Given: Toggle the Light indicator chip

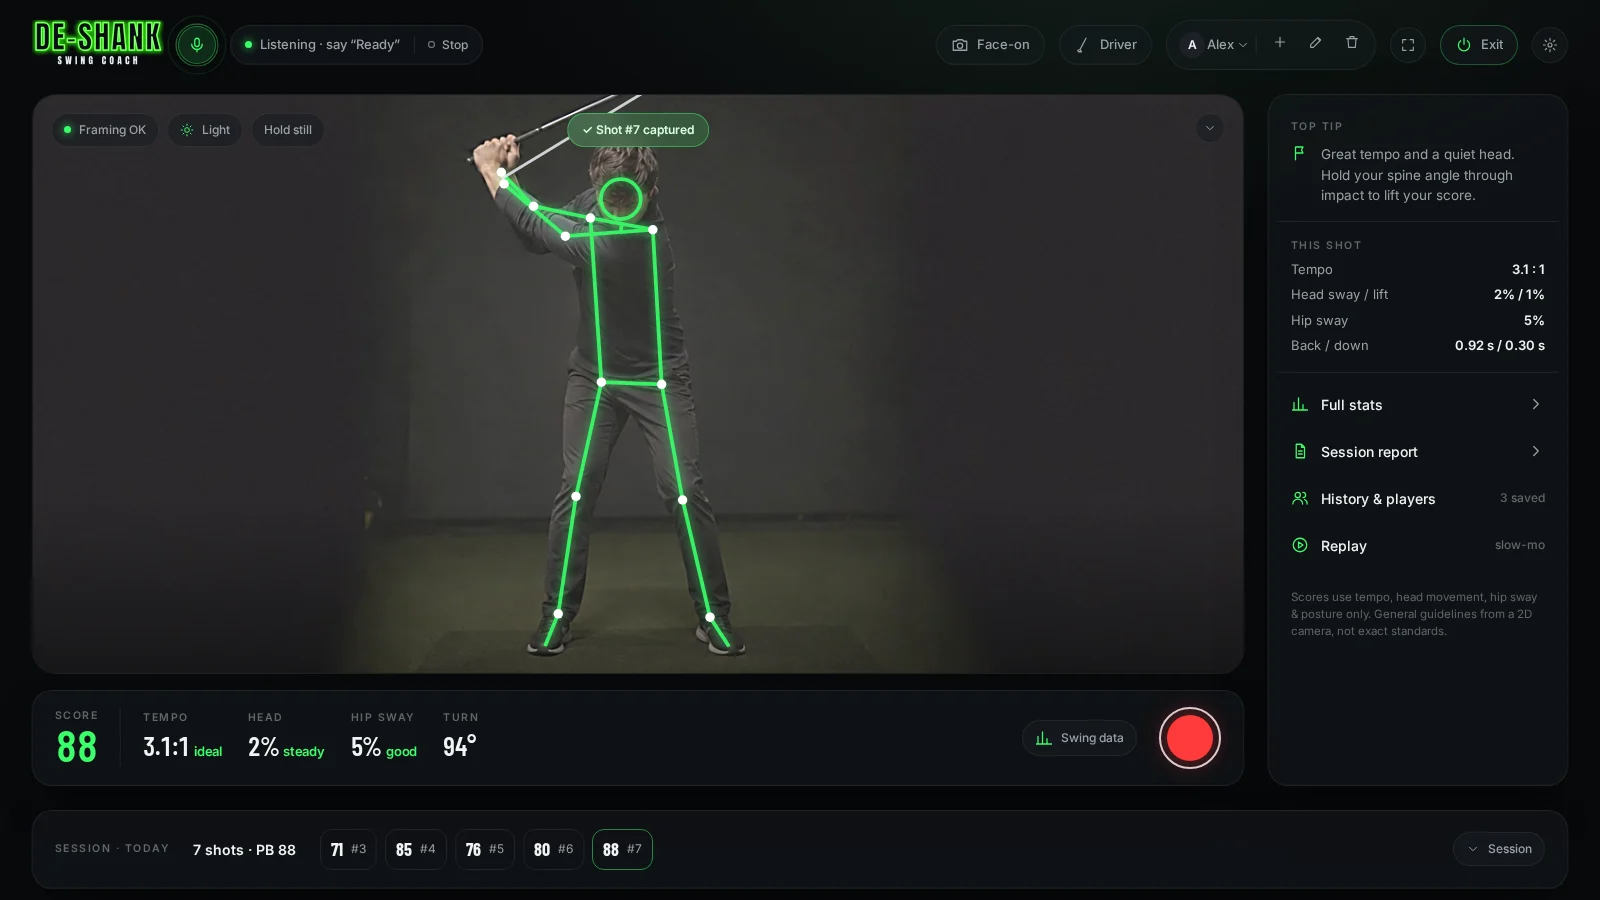Looking at the screenshot, I should coord(205,130).
